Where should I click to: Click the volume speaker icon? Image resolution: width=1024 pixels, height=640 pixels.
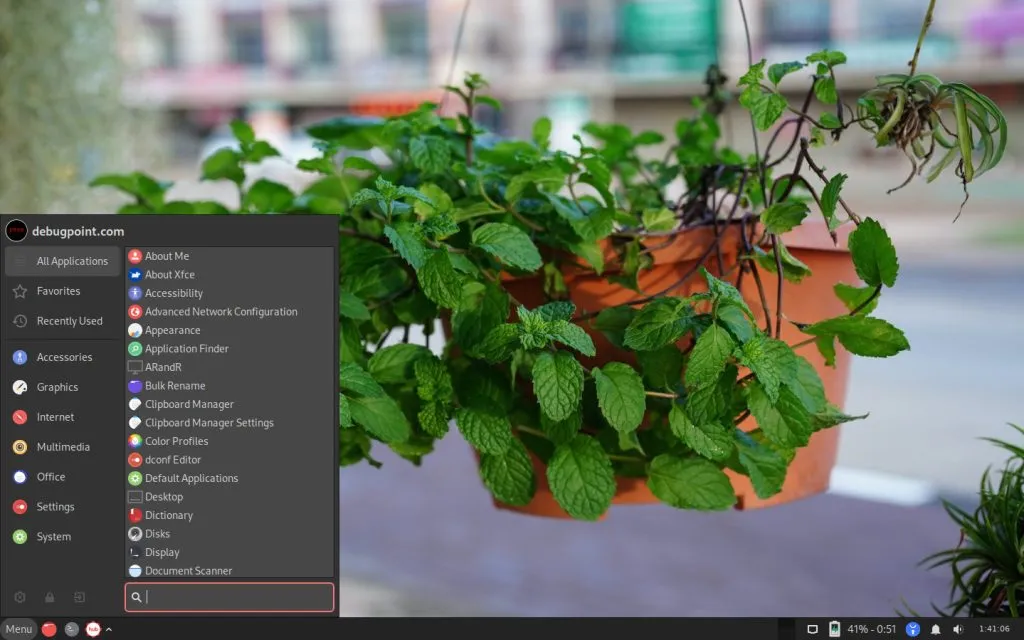pyautogui.click(x=958, y=629)
